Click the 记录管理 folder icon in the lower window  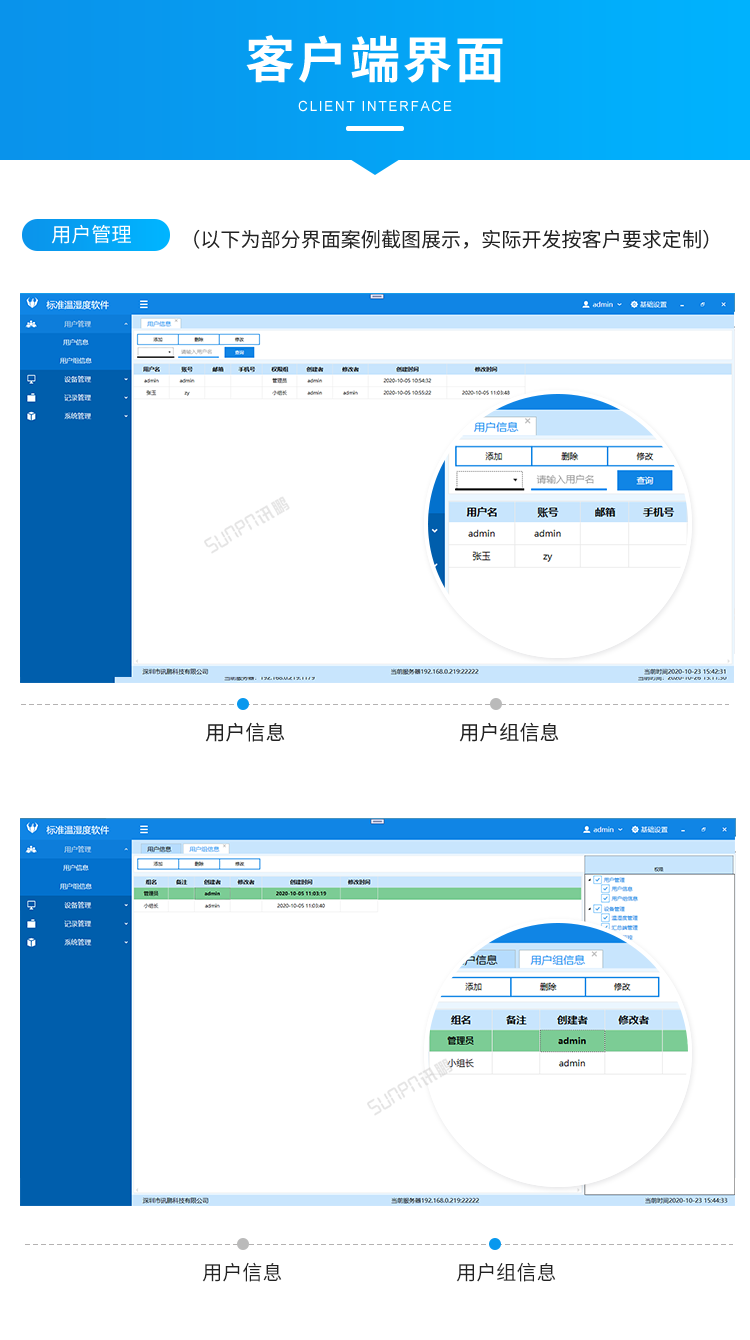[32, 923]
